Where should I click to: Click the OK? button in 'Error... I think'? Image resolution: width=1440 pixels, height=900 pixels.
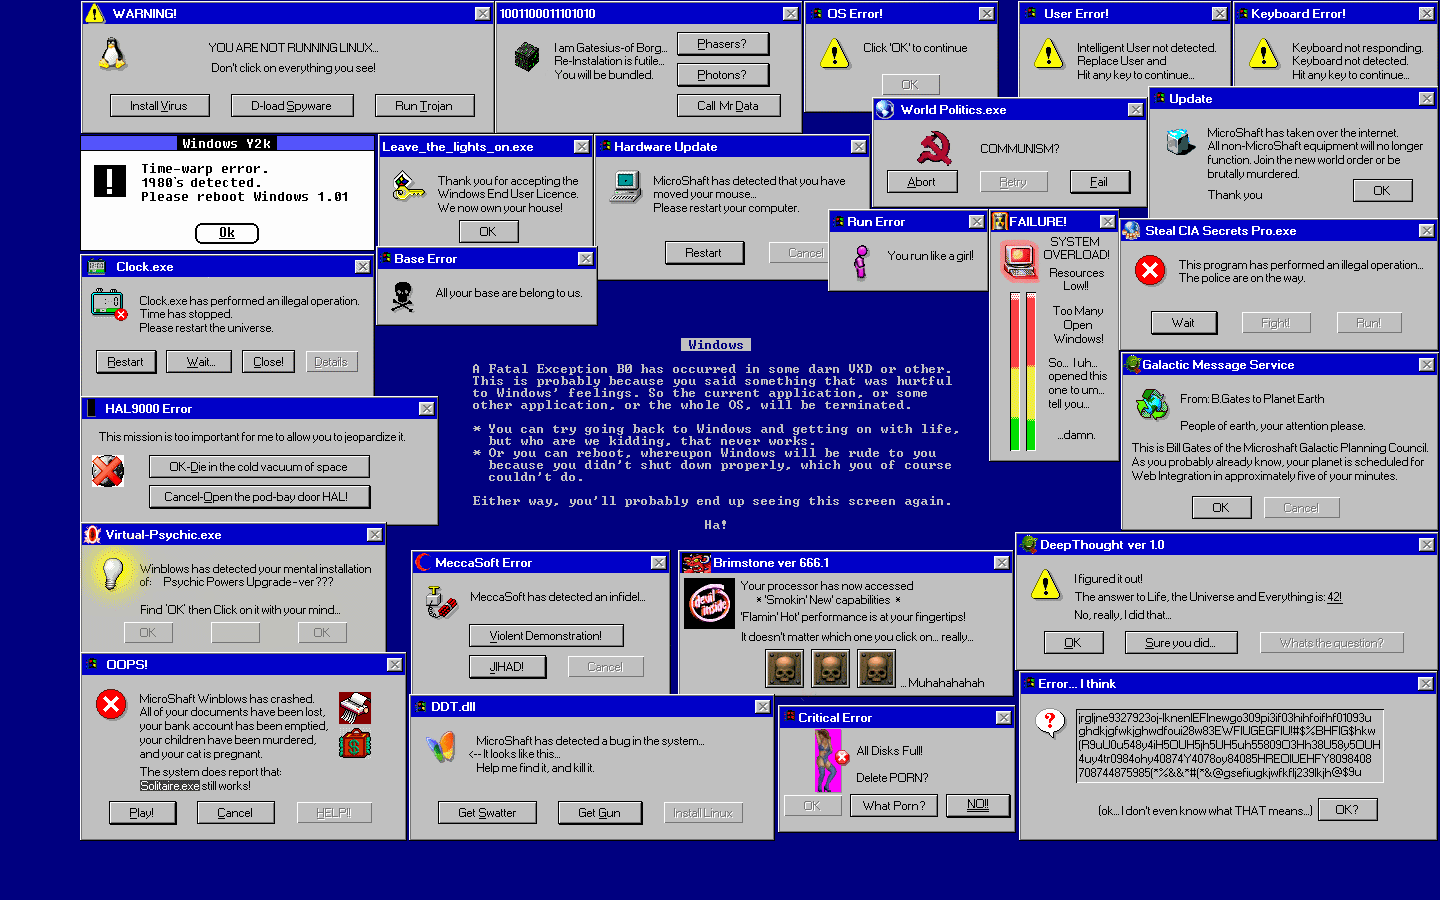point(1348,810)
